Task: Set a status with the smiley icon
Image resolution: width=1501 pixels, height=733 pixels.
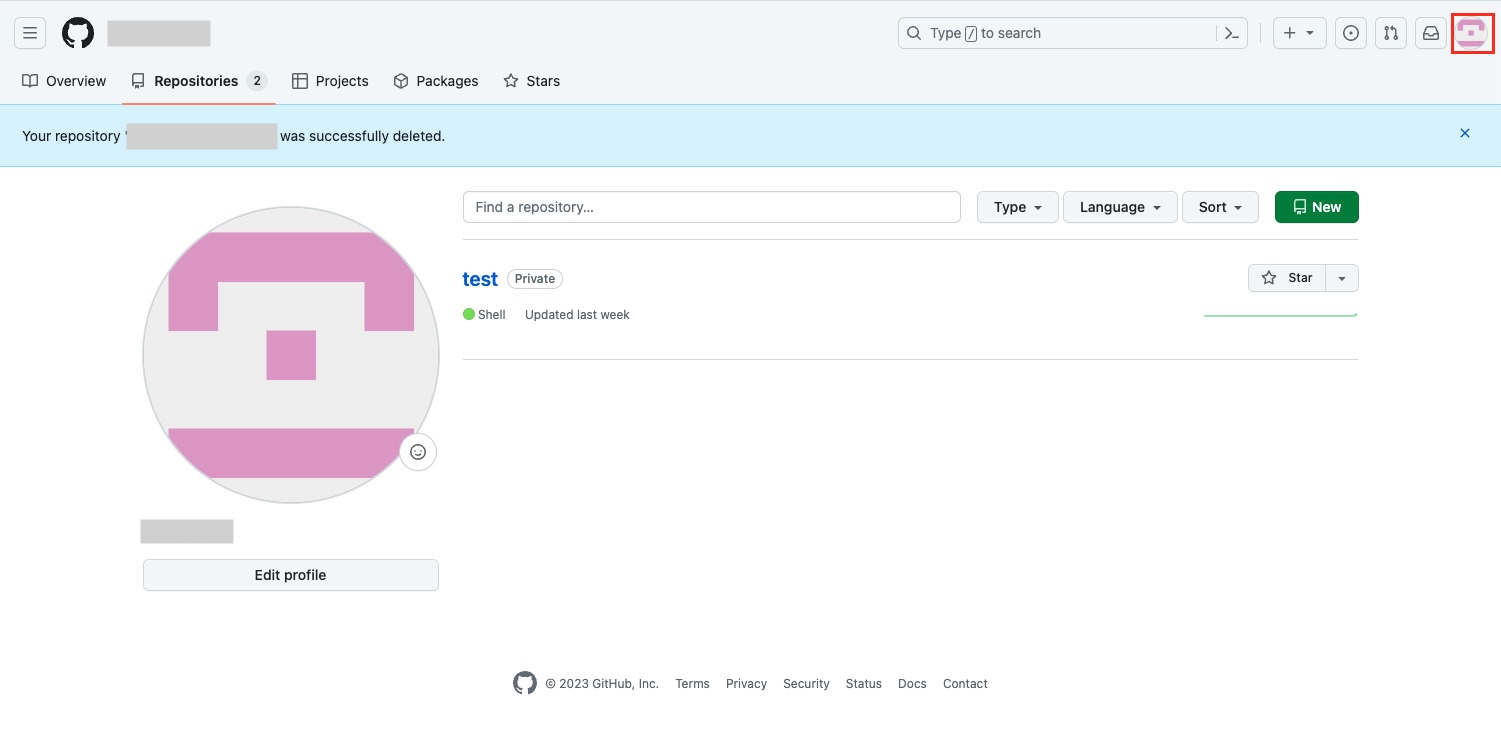Action: point(418,452)
